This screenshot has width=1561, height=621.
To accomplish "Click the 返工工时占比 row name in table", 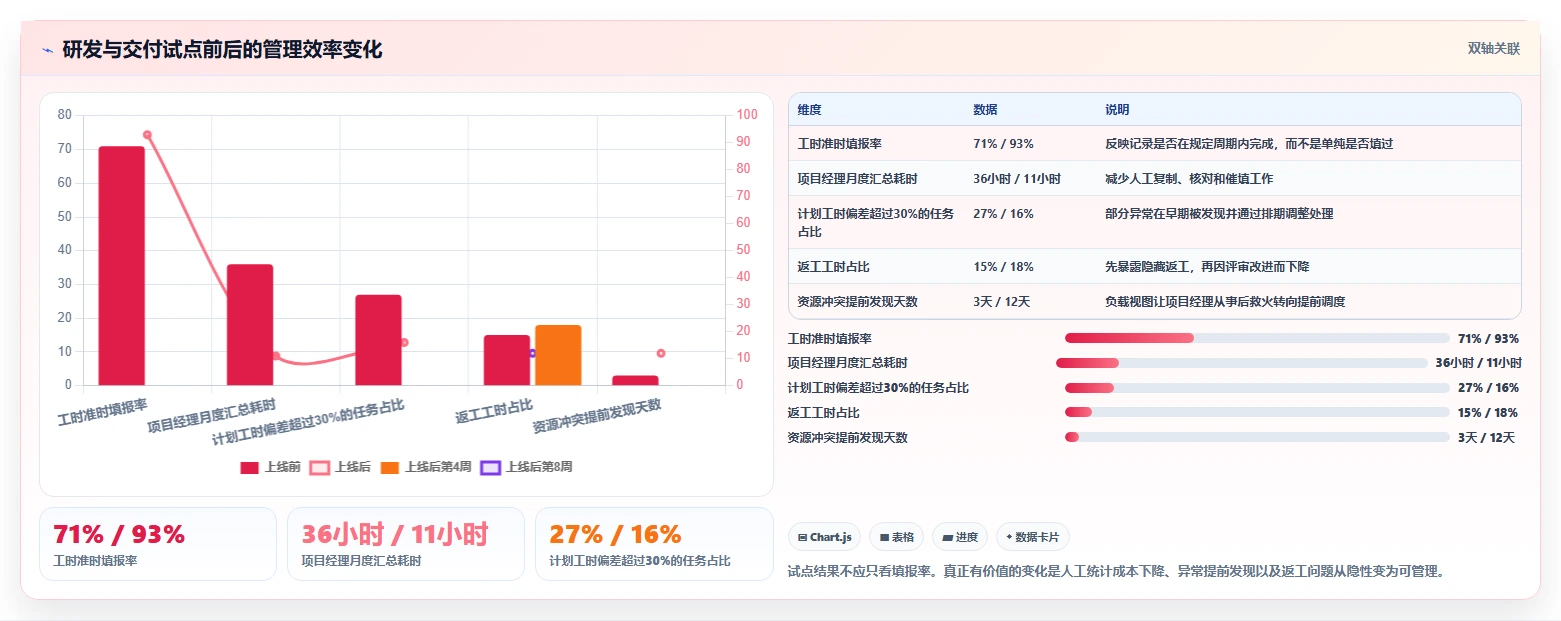I will (x=833, y=267).
